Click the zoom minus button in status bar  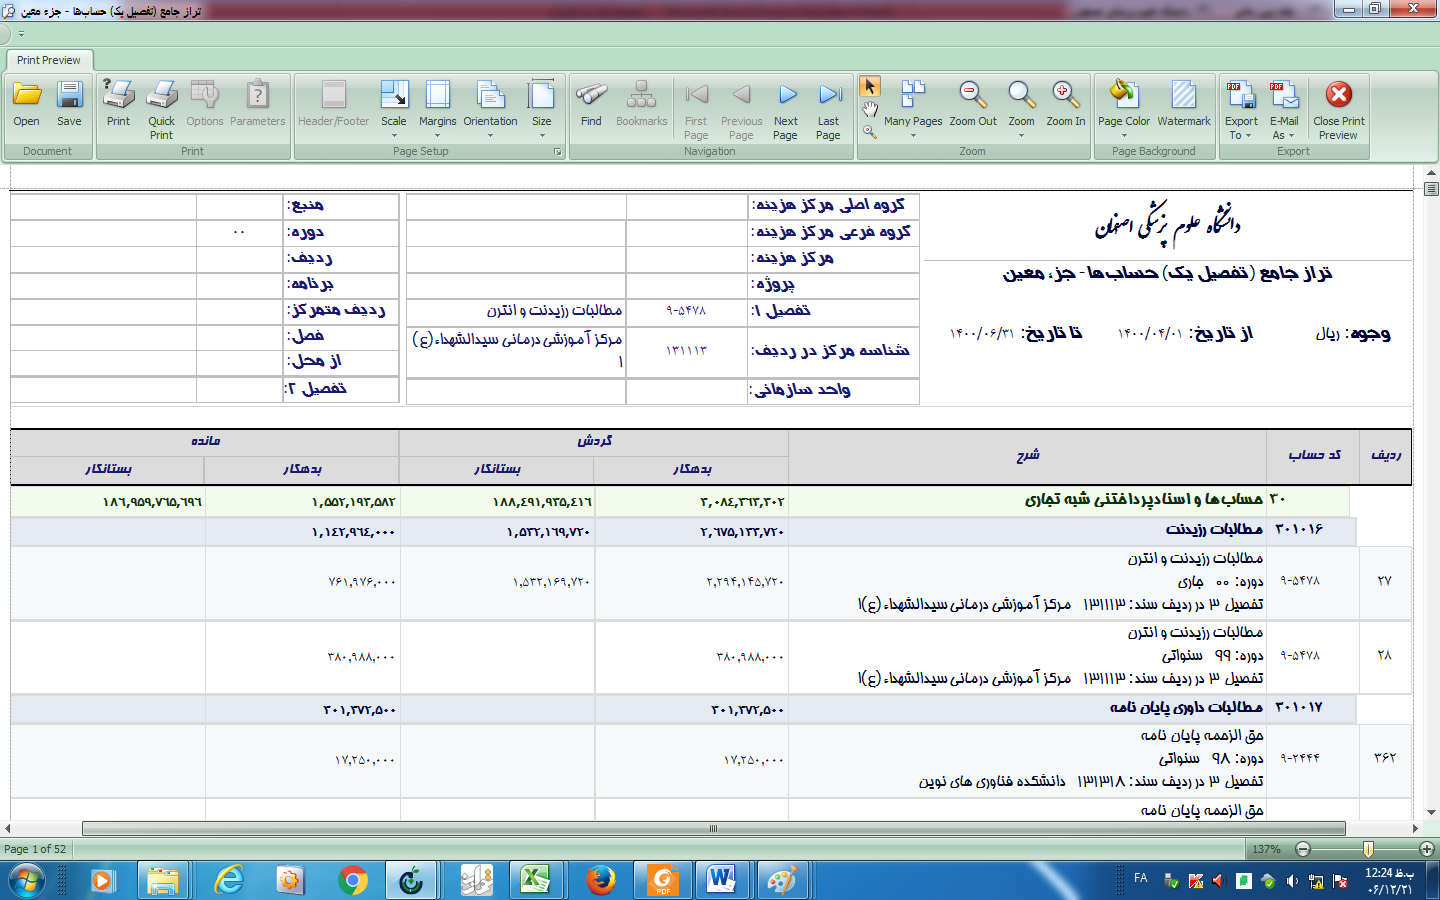click(1302, 849)
